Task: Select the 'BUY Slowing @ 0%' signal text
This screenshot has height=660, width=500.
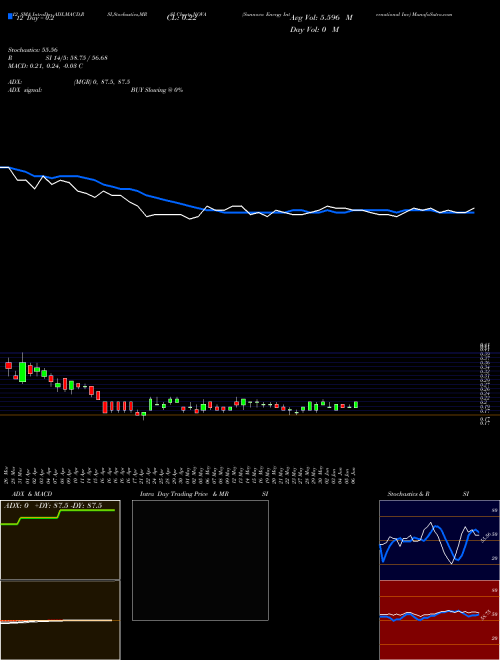Action: (157, 90)
